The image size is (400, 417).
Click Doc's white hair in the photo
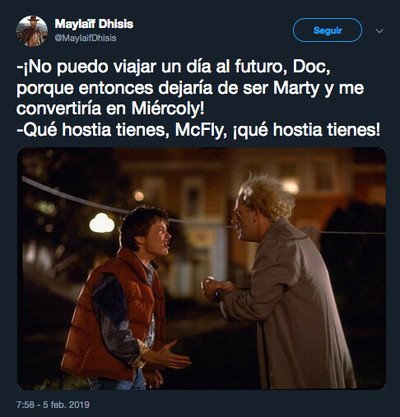(269, 197)
